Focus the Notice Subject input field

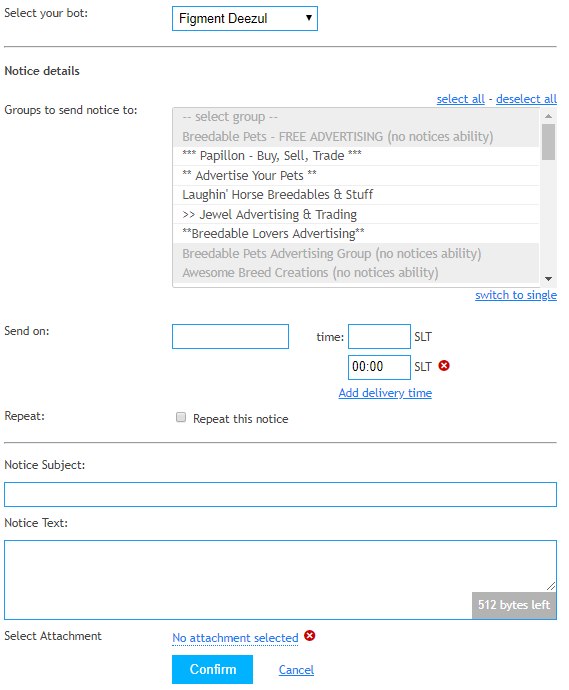(x=280, y=494)
